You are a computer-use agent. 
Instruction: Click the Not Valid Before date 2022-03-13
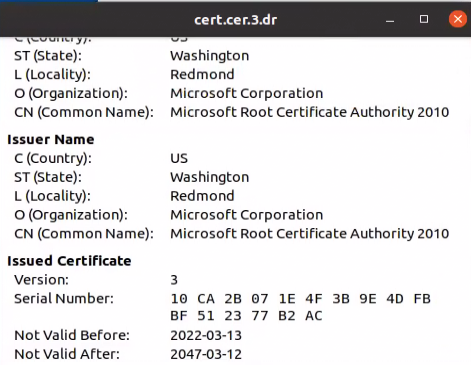click(206, 335)
